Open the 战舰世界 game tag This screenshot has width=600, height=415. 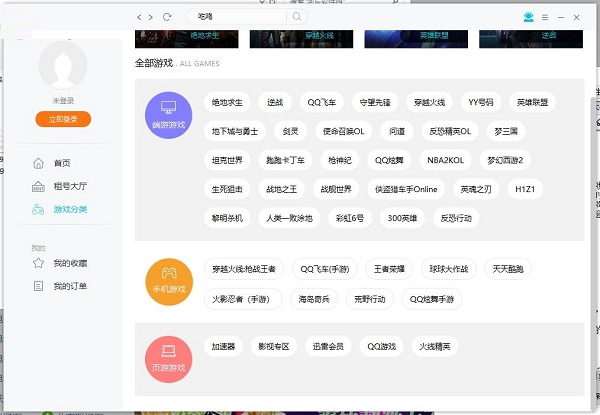pos(336,189)
